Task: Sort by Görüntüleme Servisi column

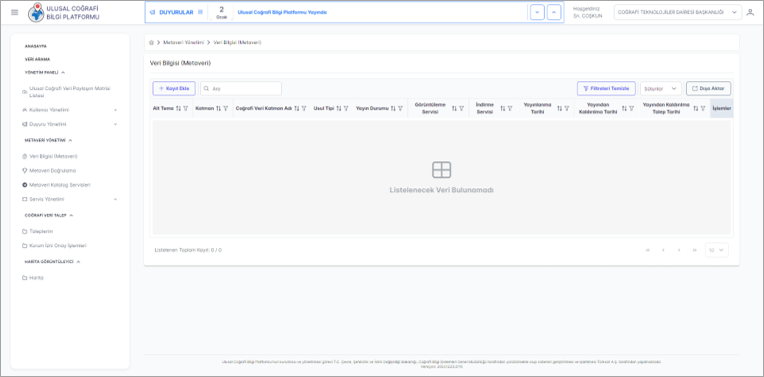Action: [x=454, y=108]
